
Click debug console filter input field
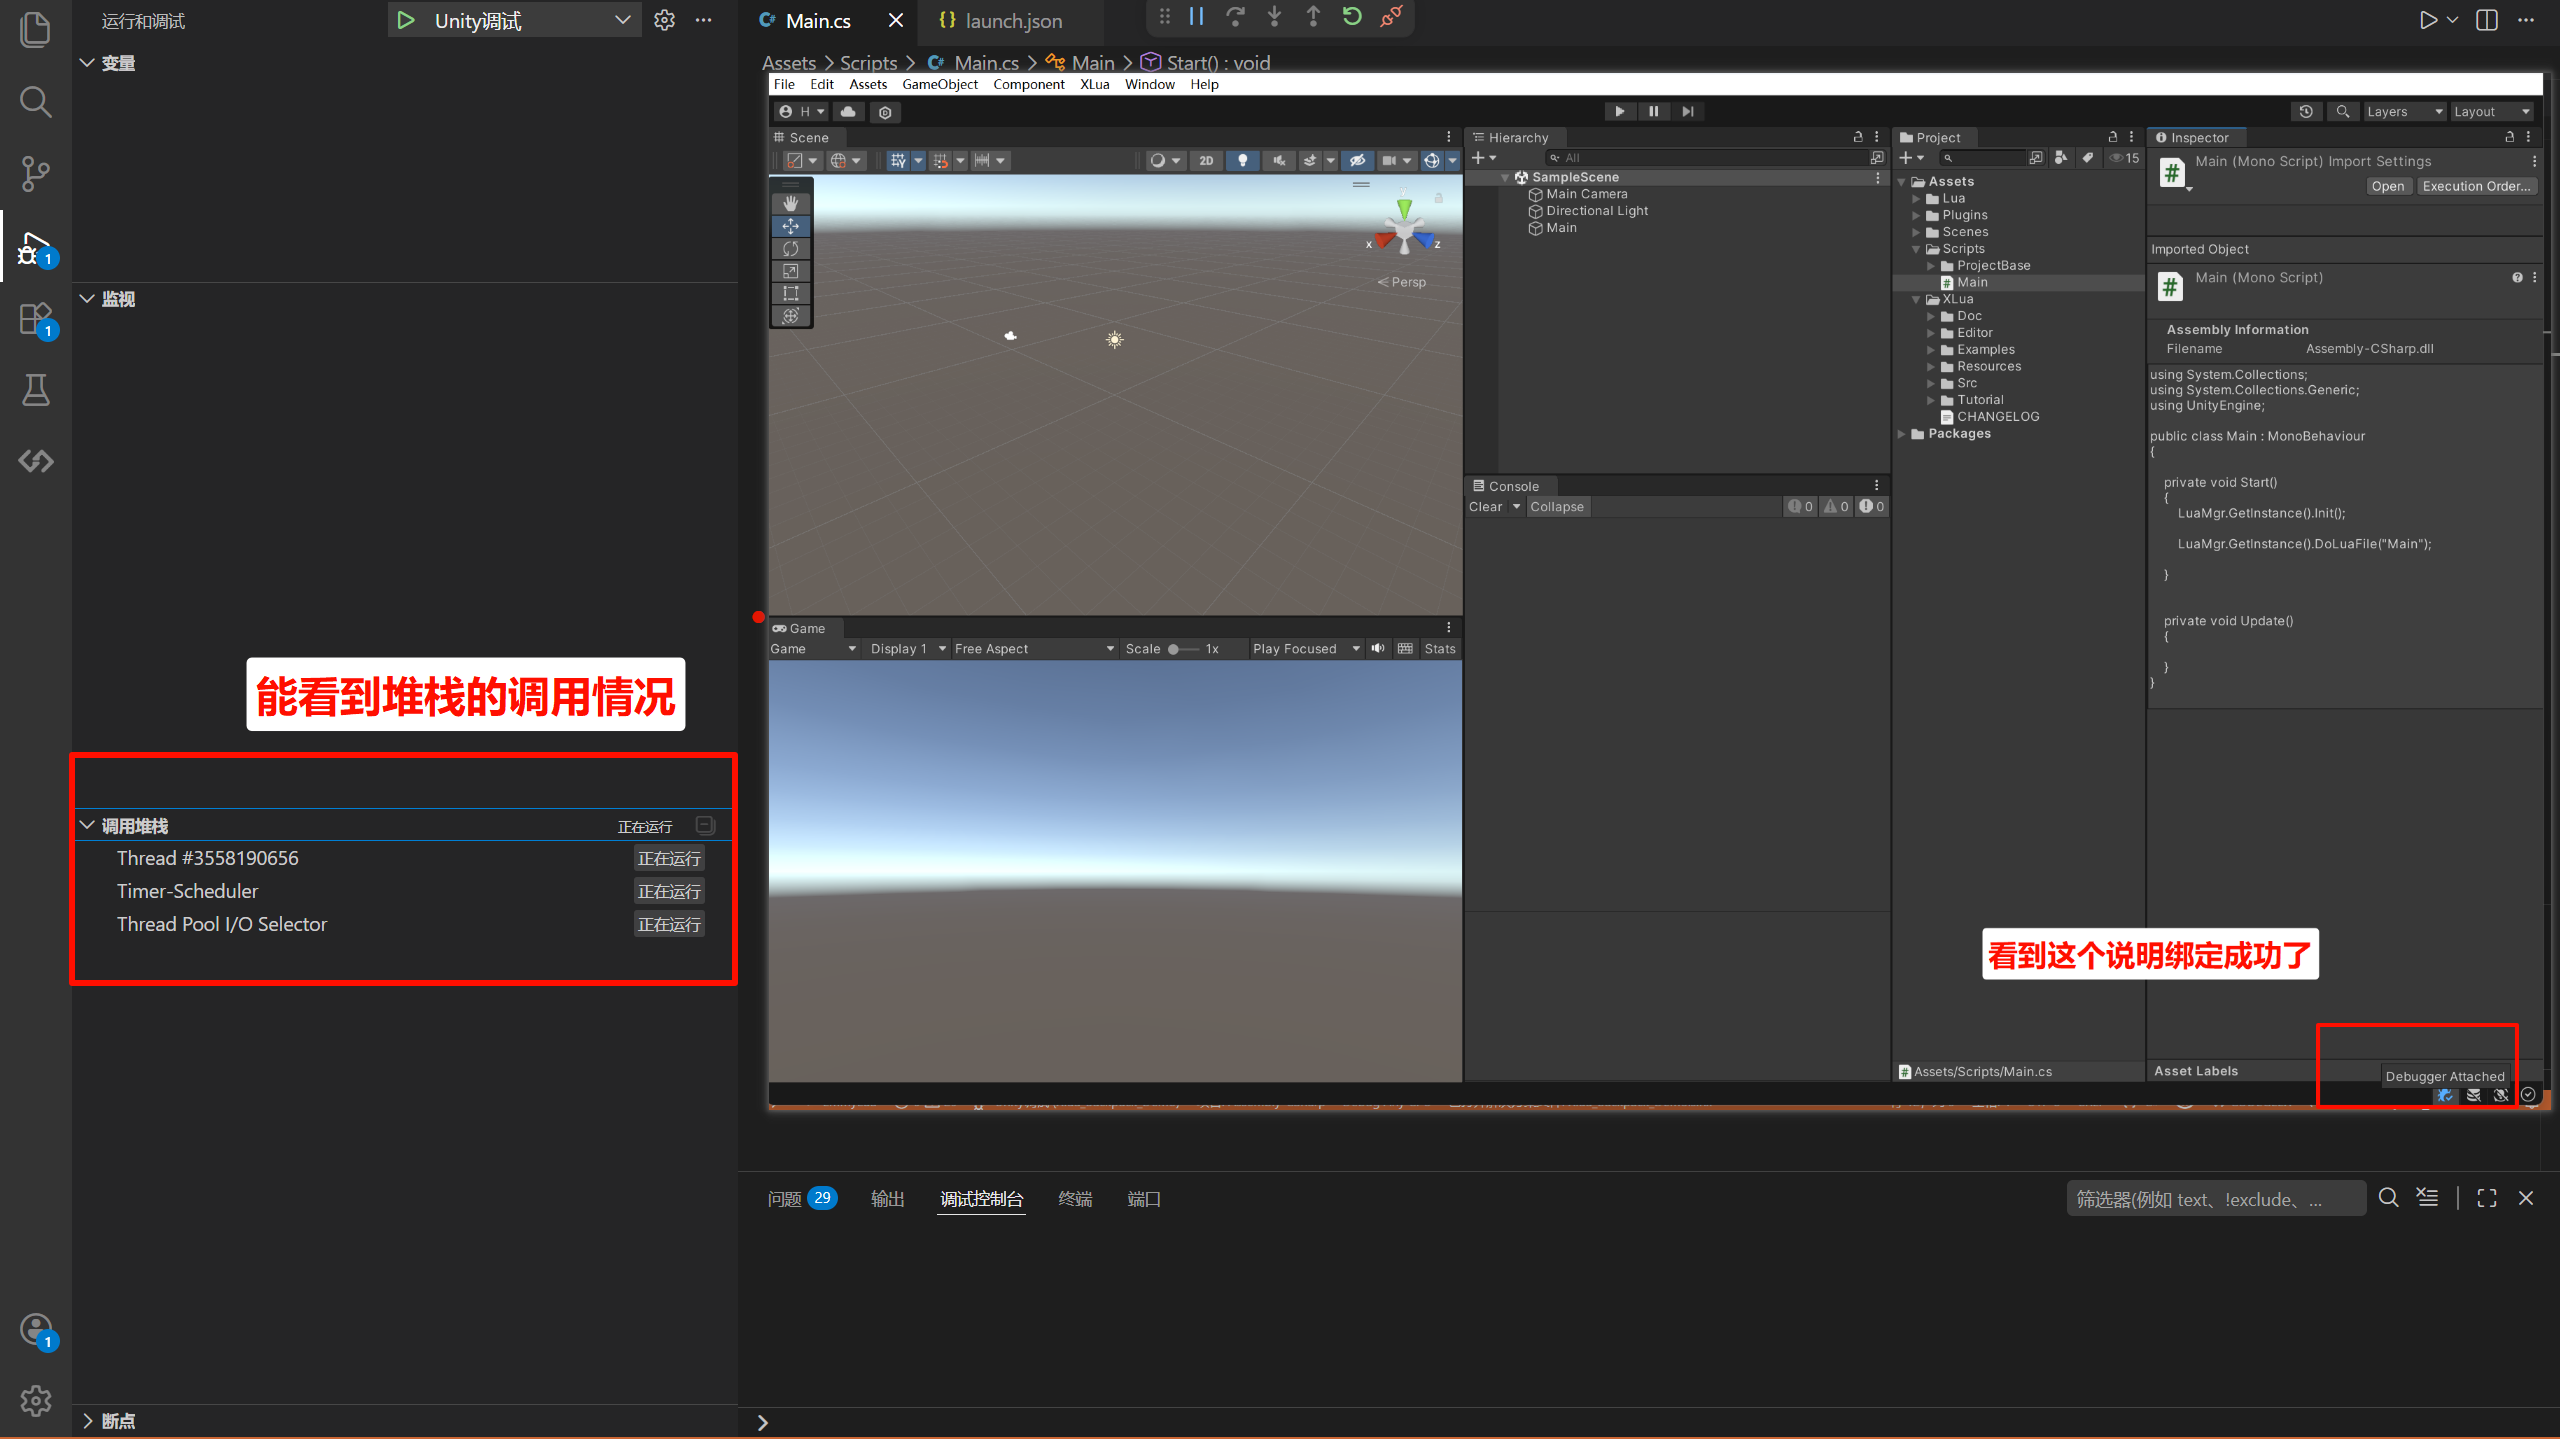click(2215, 1199)
